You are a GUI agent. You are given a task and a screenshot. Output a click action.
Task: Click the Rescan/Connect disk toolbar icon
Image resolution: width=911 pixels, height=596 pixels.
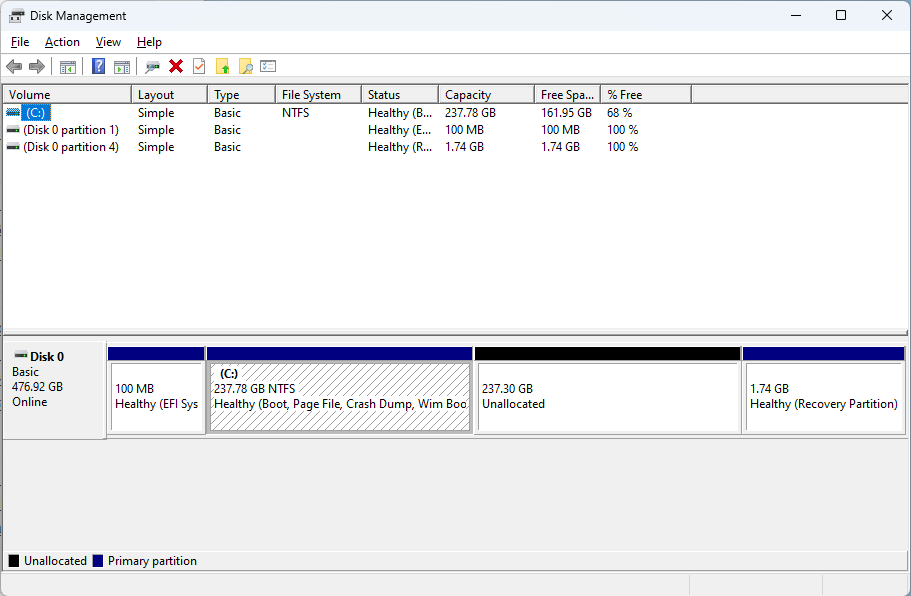pyautogui.click(x=152, y=67)
